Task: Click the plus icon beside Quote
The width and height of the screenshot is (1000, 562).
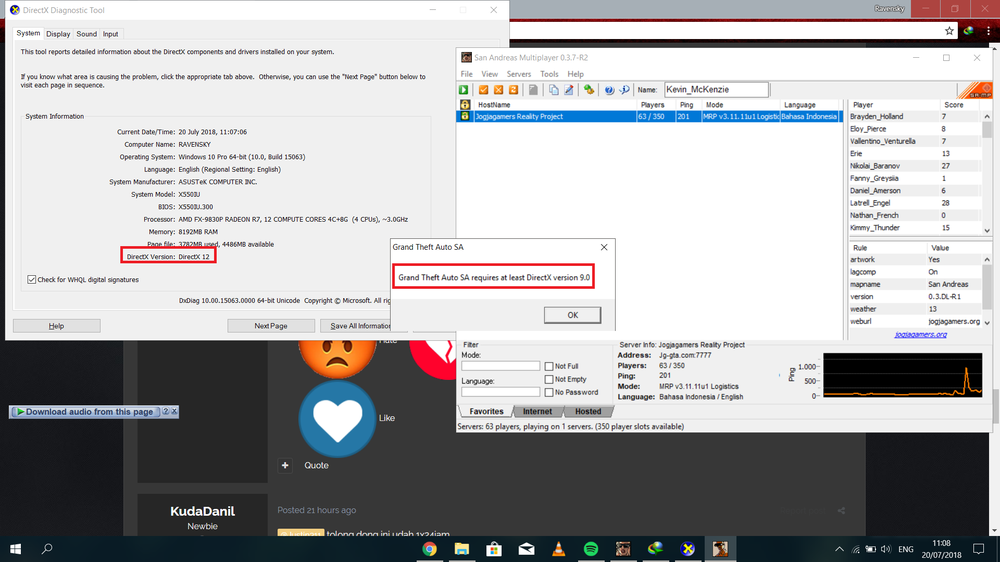Action: (285, 466)
